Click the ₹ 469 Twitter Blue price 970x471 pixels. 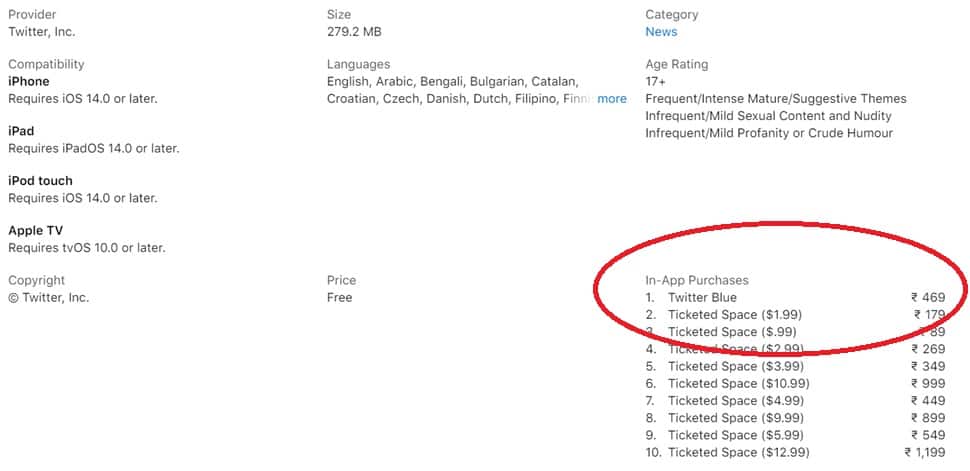click(x=928, y=298)
